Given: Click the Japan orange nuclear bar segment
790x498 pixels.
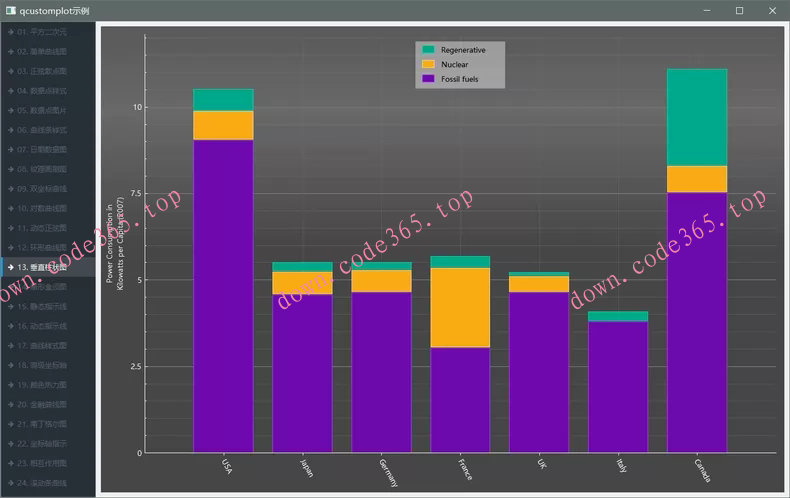Looking at the screenshot, I should tap(302, 283).
